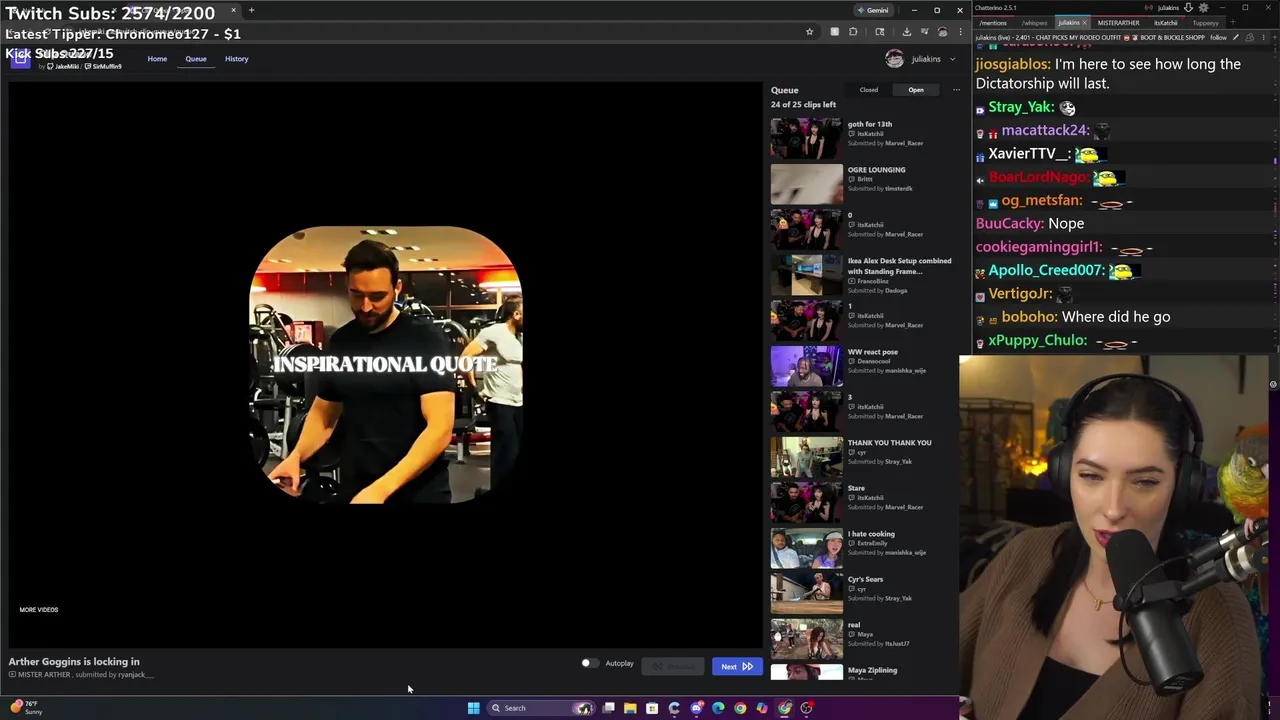
Task: Switch to /whispers tab in Chatterino
Action: tap(1034, 22)
